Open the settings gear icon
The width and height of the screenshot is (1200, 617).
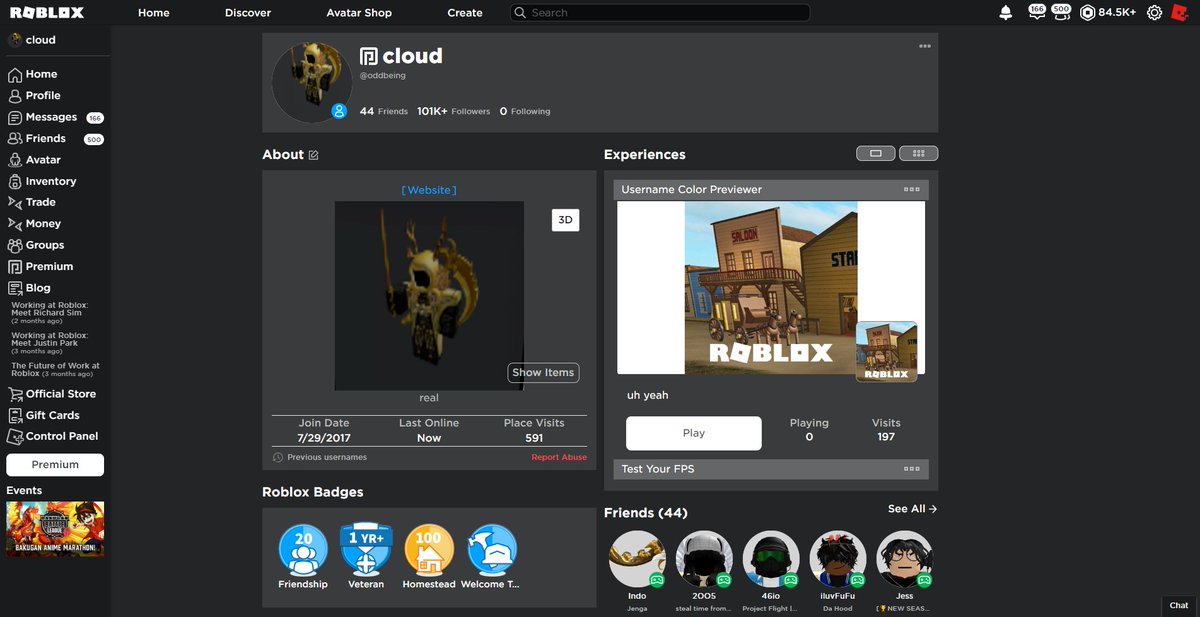(x=1155, y=13)
